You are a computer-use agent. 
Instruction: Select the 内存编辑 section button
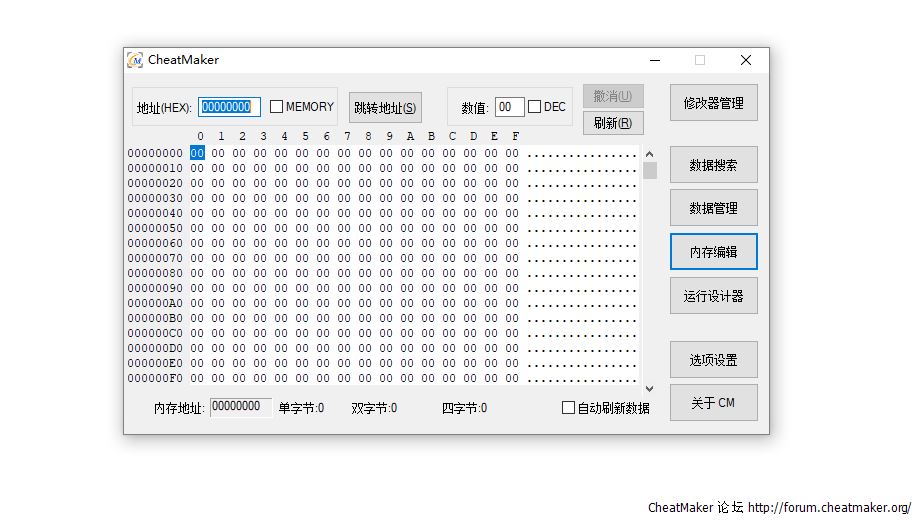point(713,252)
